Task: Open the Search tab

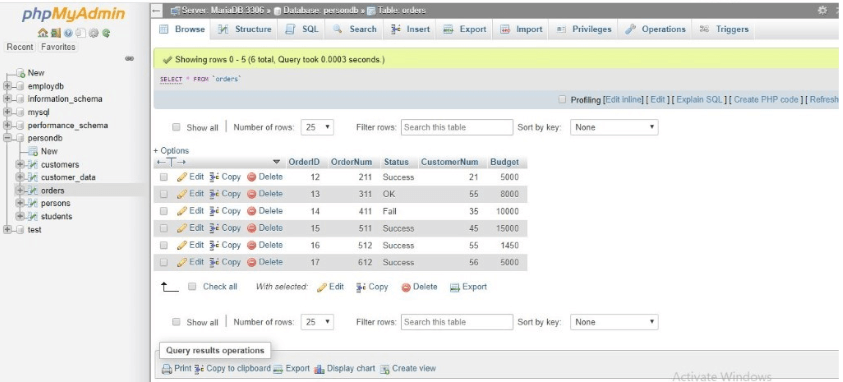Action: click(x=355, y=30)
